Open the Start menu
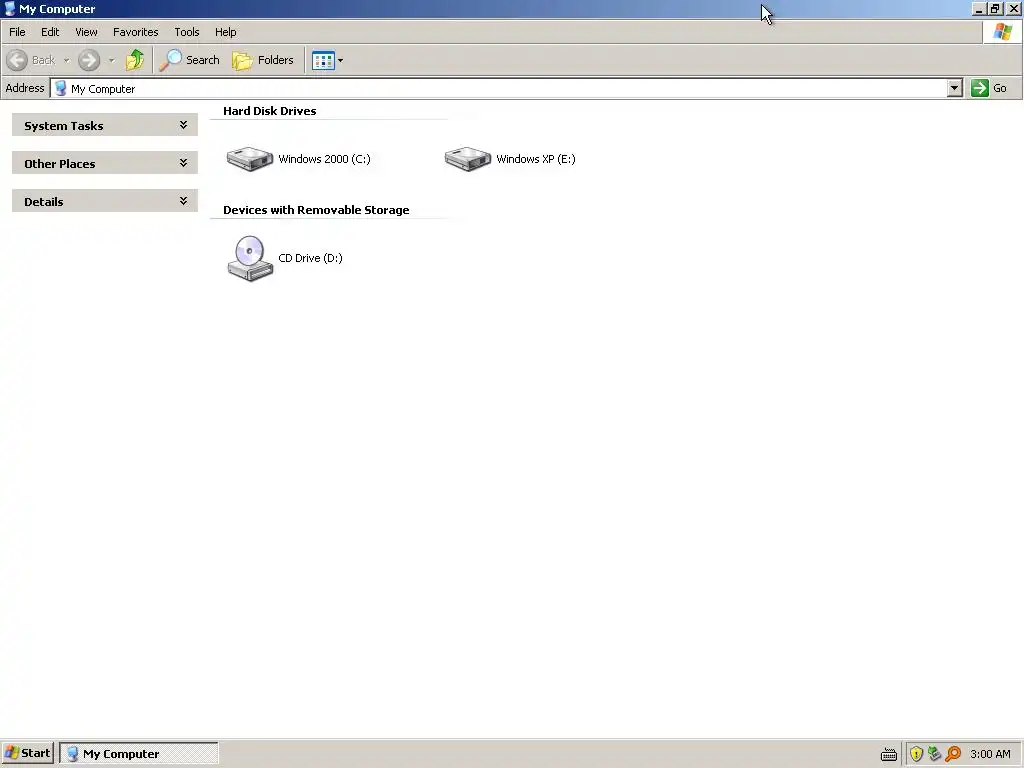The image size is (1024, 768). (27, 753)
